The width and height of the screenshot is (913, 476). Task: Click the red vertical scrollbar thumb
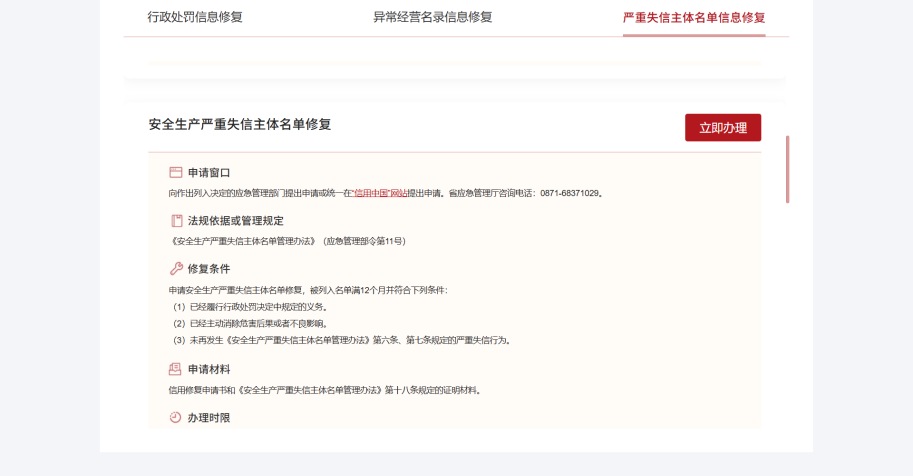787,169
